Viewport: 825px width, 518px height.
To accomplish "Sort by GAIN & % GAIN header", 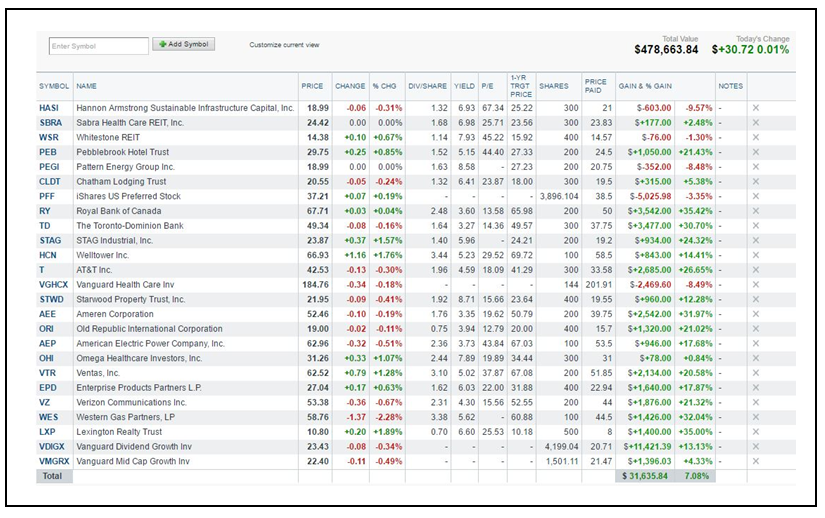I will [x=645, y=86].
